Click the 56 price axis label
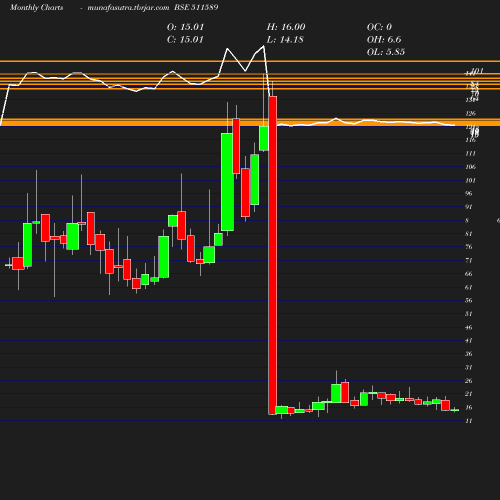This screenshot has height=500, width=500. point(469,301)
